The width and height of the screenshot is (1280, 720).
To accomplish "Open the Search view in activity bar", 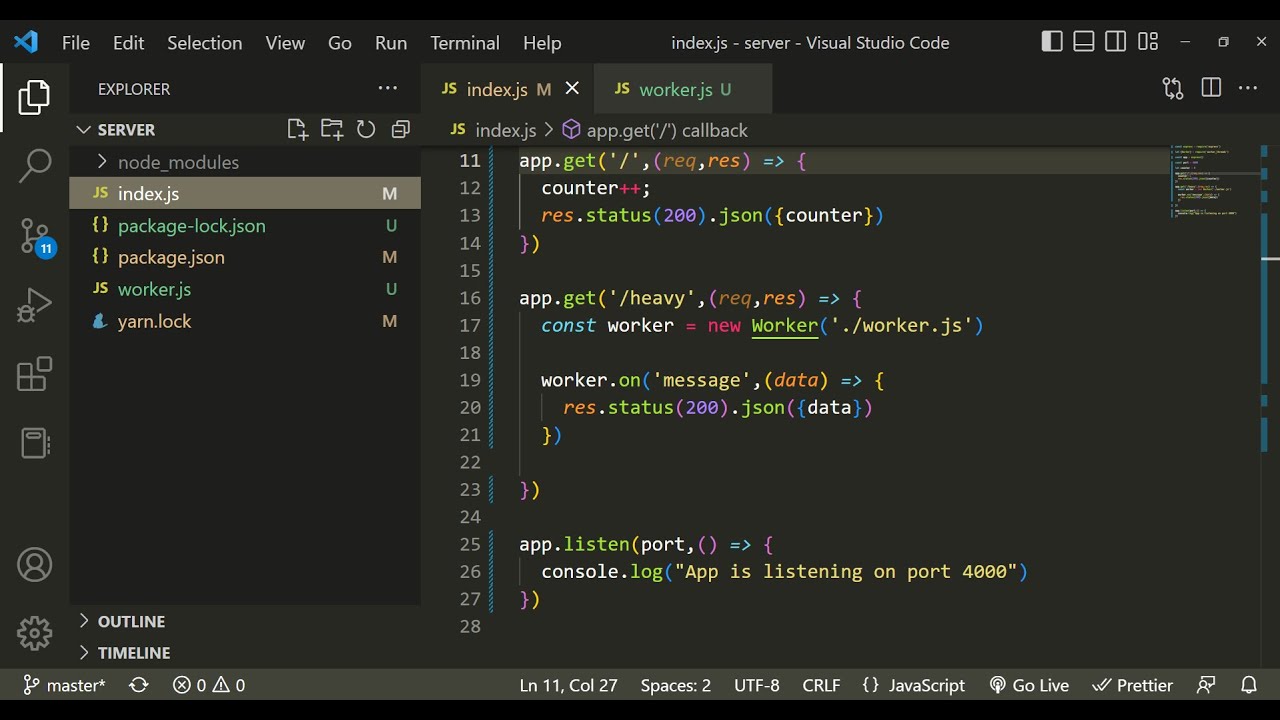I will click(x=35, y=166).
